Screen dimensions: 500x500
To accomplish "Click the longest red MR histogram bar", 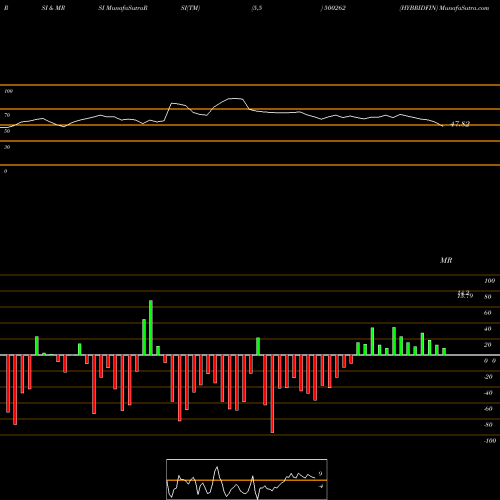I will pyautogui.click(x=272, y=394).
